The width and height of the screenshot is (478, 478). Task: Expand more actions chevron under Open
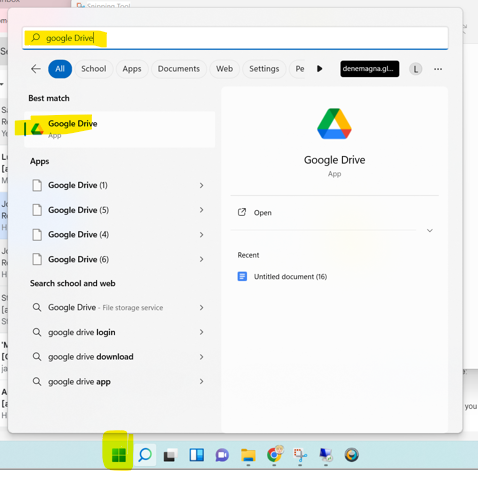click(430, 230)
